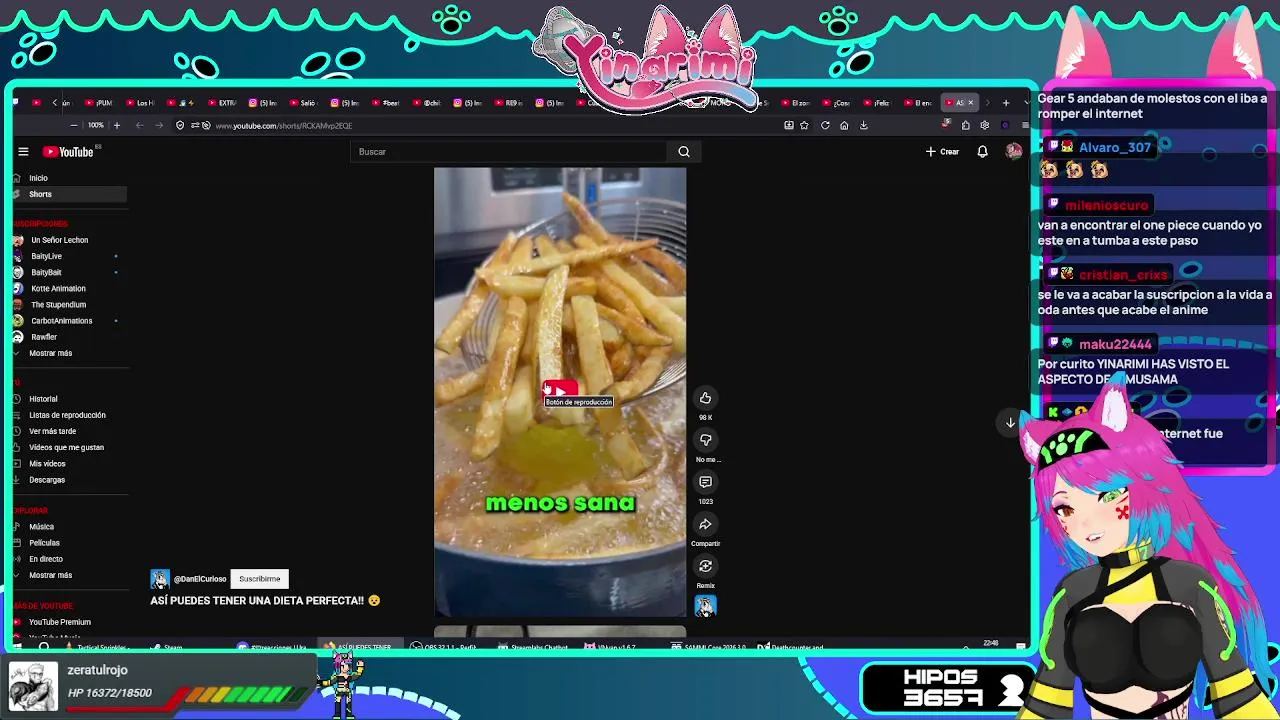Select Inicio in the sidebar
Viewport: 1280px width, 720px height.
(38, 178)
